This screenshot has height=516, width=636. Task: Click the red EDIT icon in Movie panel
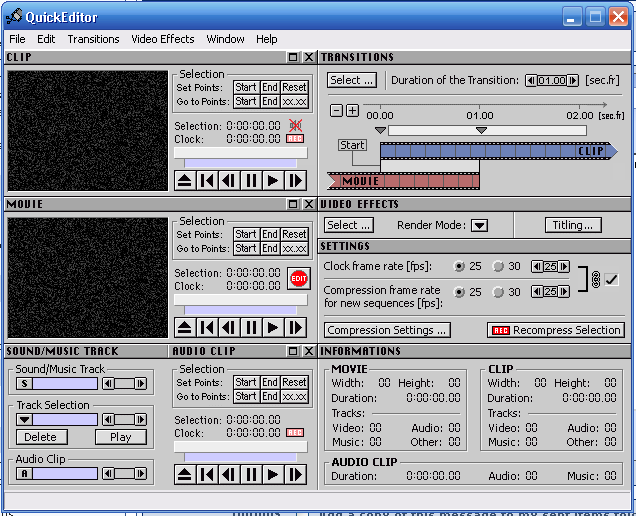click(298, 279)
